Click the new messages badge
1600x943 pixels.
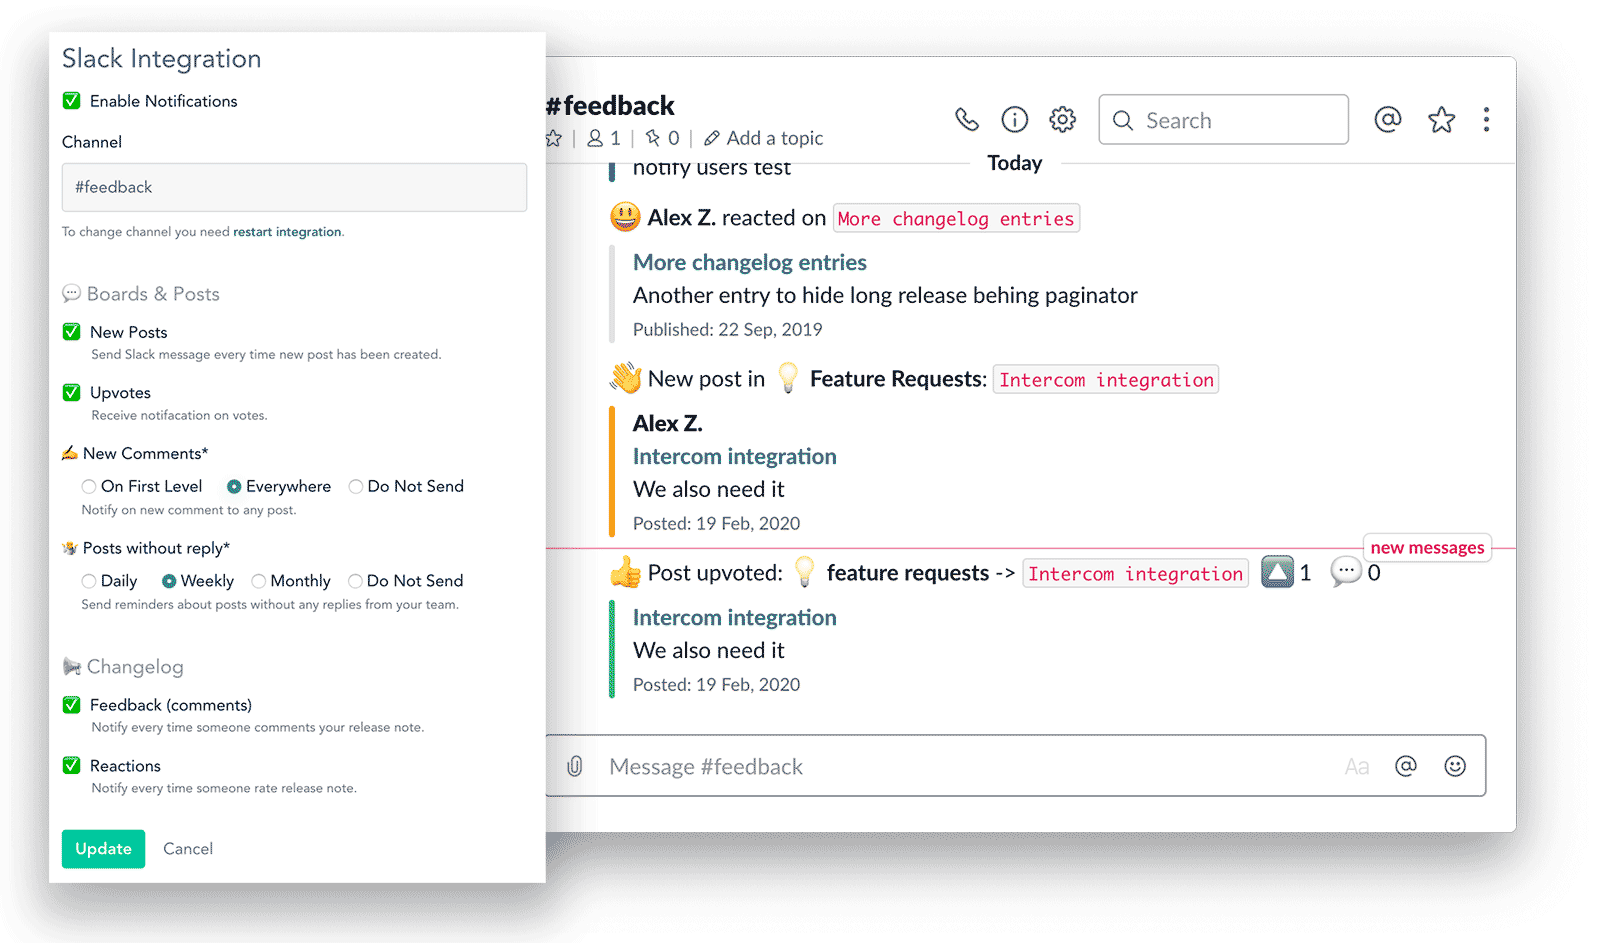(1427, 548)
